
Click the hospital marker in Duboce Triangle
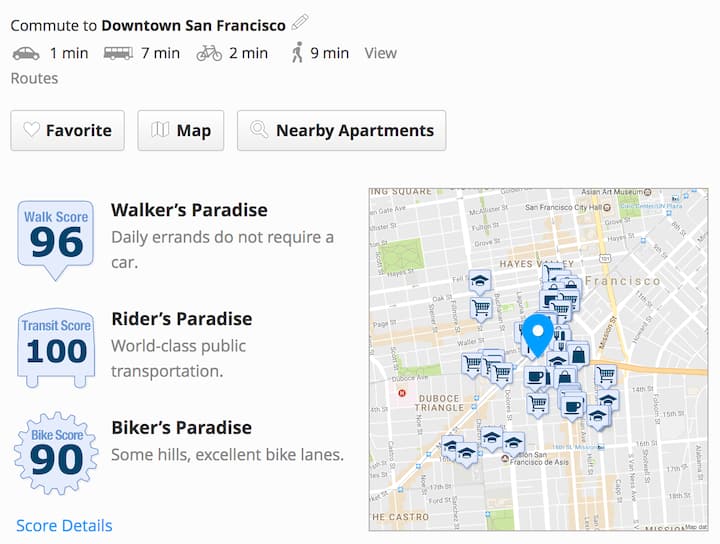pos(402,393)
